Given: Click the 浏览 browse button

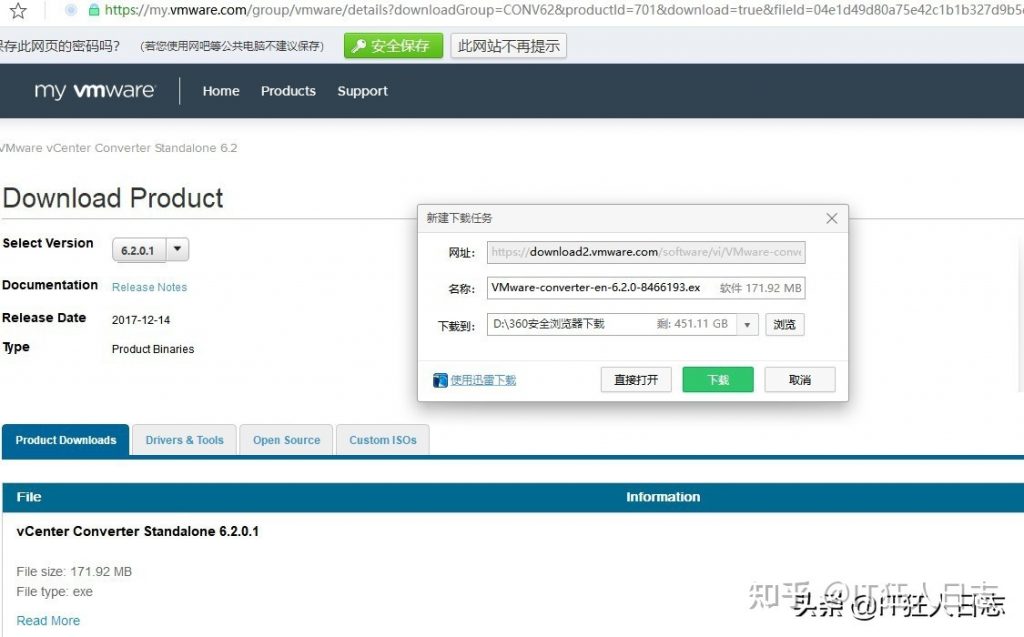Looking at the screenshot, I should tap(784, 324).
